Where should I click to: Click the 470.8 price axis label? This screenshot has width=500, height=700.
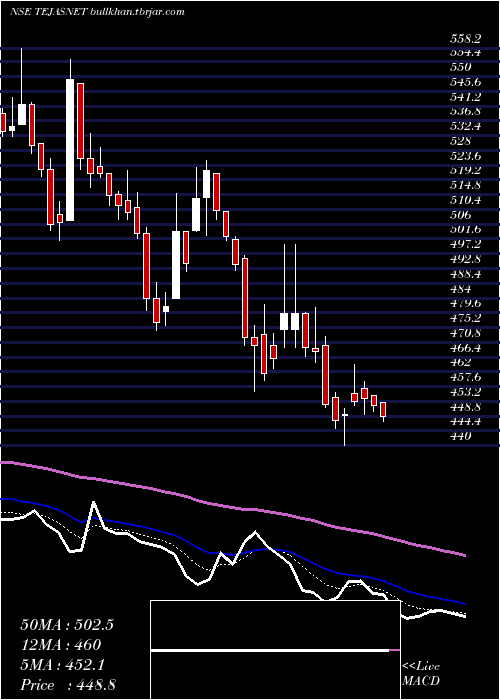pyautogui.click(x=465, y=333)
